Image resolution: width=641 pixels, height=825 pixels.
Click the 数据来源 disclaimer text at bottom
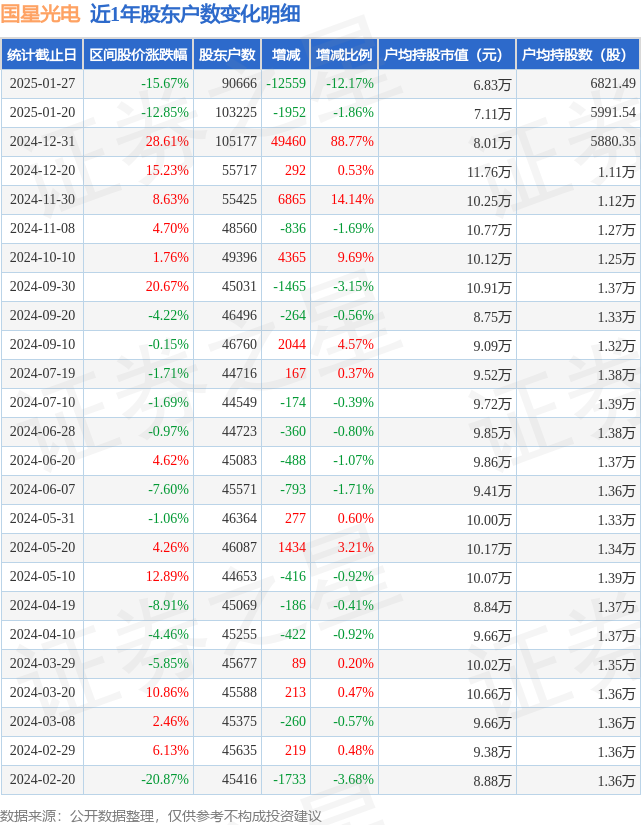161,815
